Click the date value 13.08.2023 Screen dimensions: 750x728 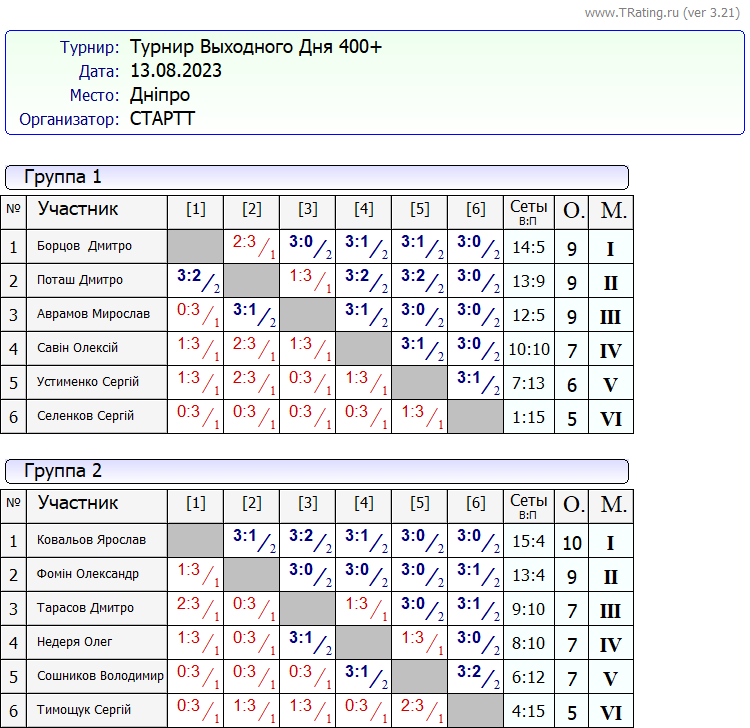[x=176, y=71]
